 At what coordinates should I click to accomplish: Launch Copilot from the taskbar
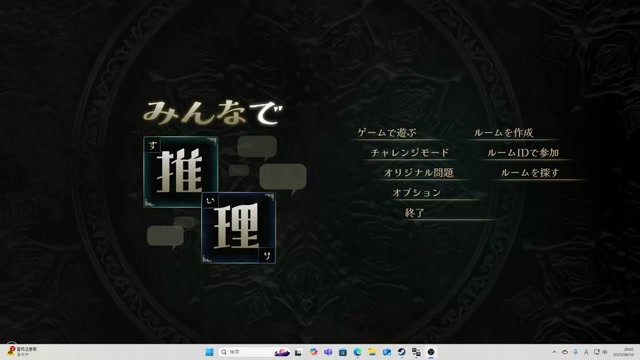point(313,352)
